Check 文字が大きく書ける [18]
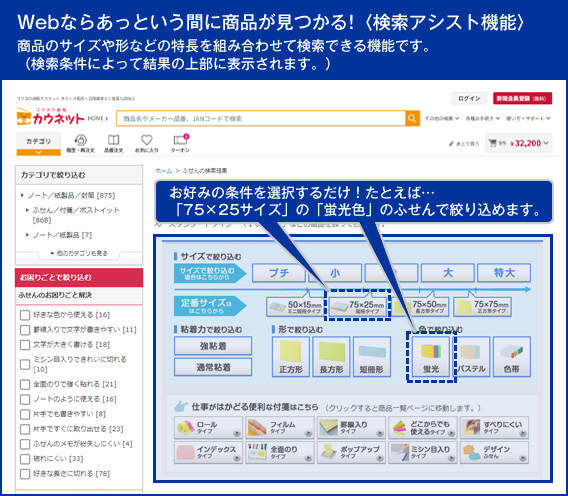This screenshot has height=496, width=568. tap(25, 345)
